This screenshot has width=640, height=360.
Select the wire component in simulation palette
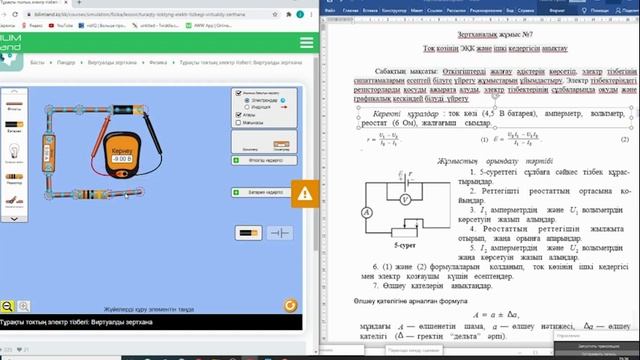click(14, 105)
